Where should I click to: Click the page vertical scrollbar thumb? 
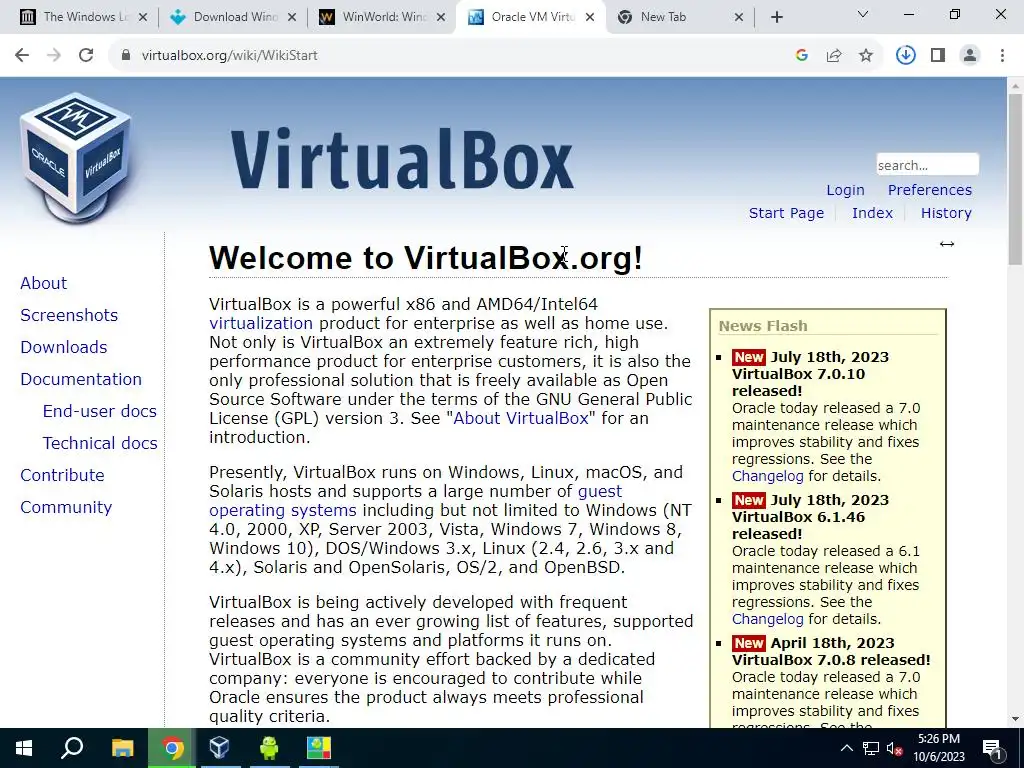[1016, 180]
